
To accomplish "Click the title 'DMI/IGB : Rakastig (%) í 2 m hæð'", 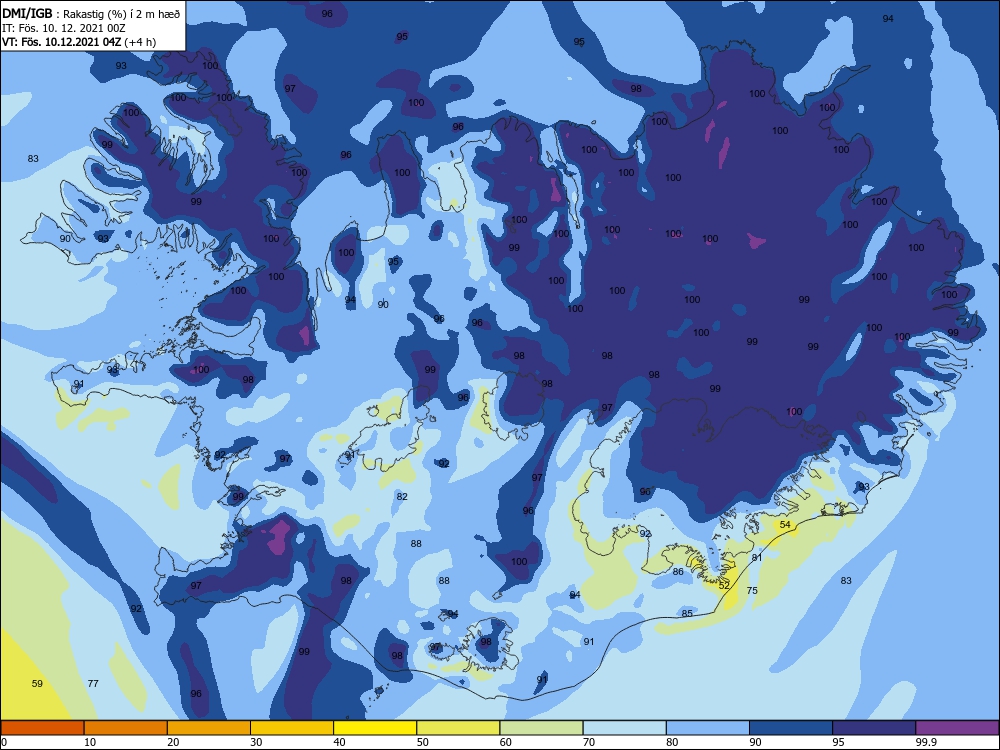I will point(91,13).
